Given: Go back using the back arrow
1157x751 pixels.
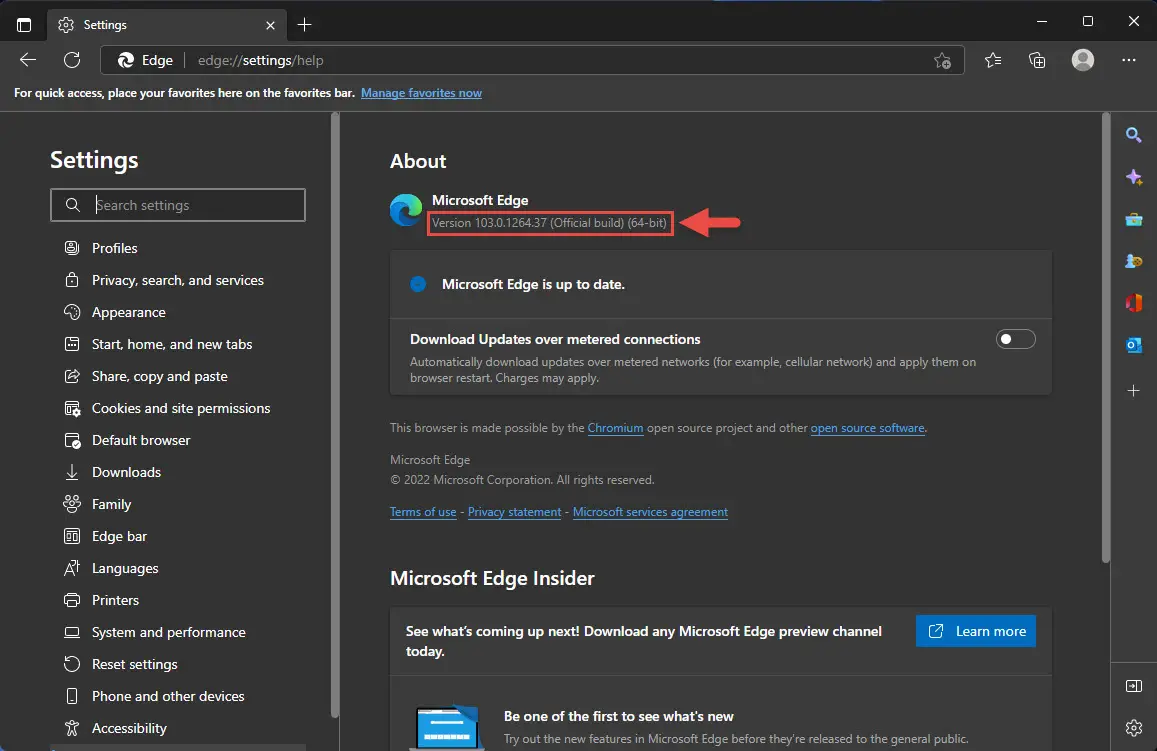Looking at the screenshot, I should click(x=28, y=60).
